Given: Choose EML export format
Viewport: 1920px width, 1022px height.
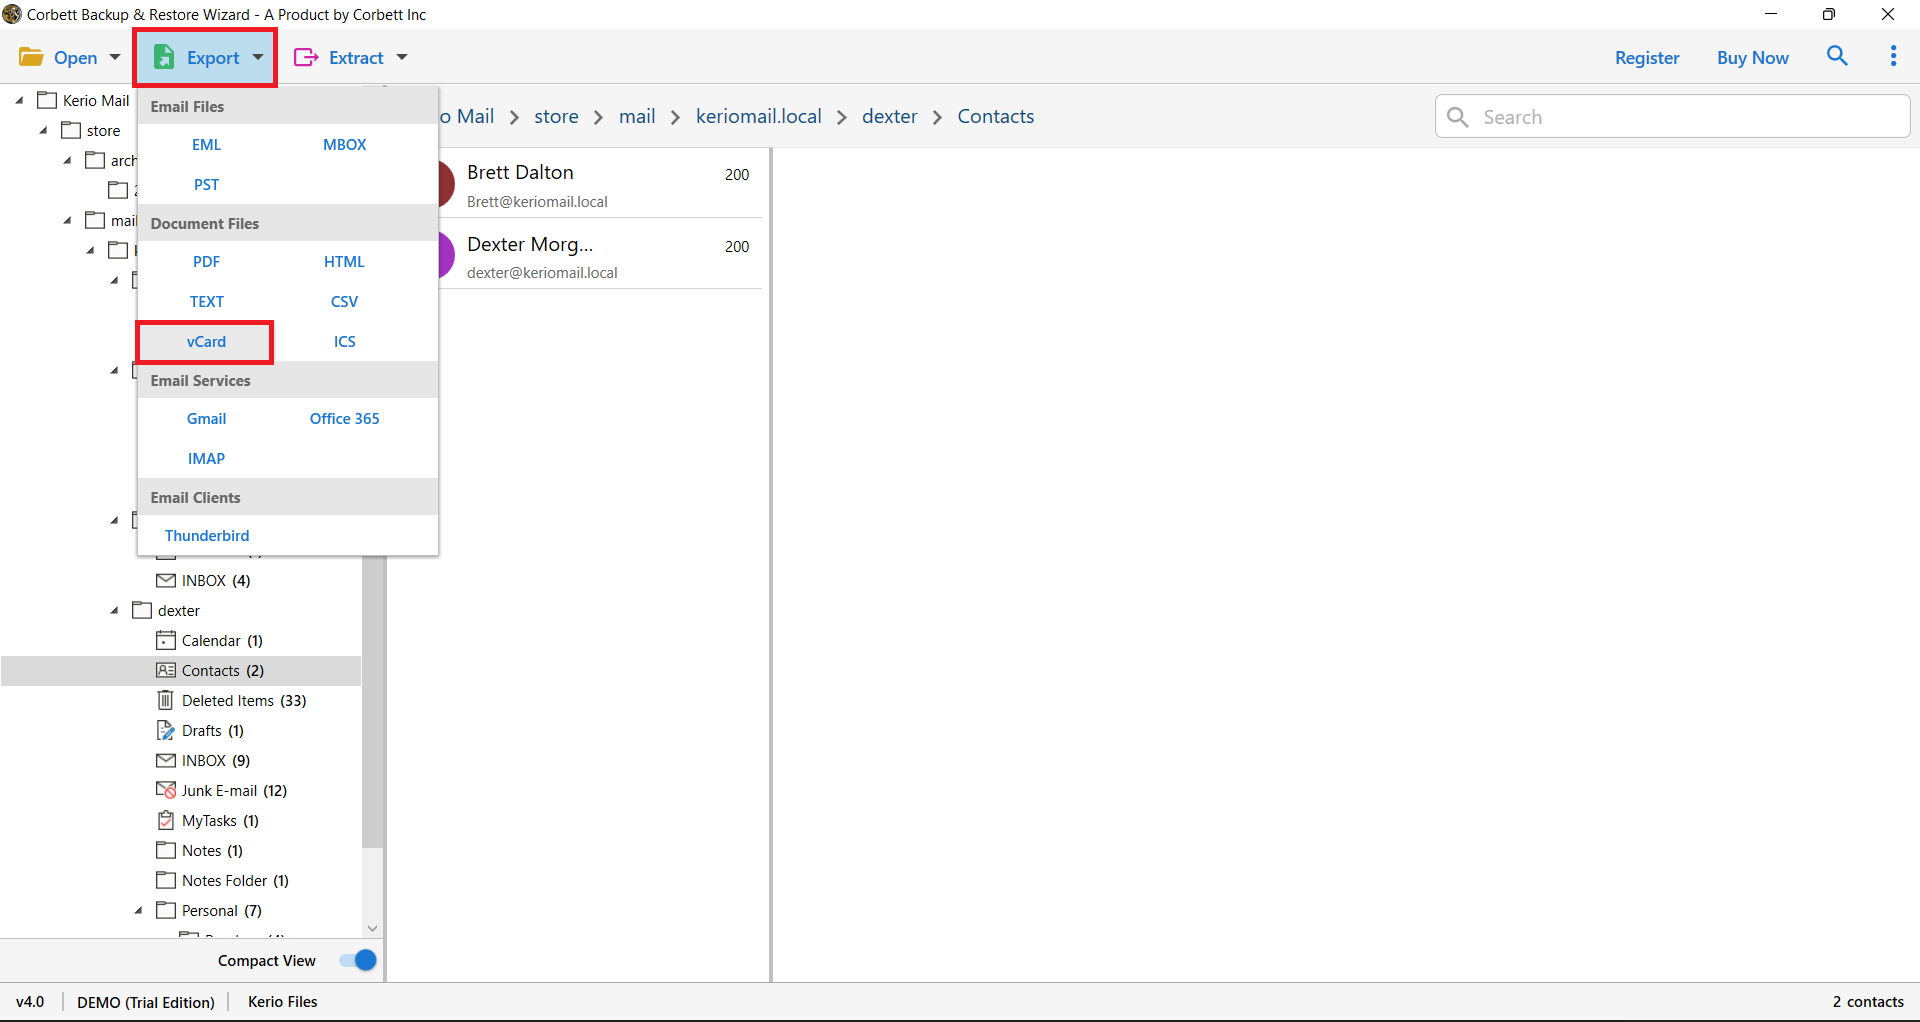Looking at the screenshot, I should point(207,144).
